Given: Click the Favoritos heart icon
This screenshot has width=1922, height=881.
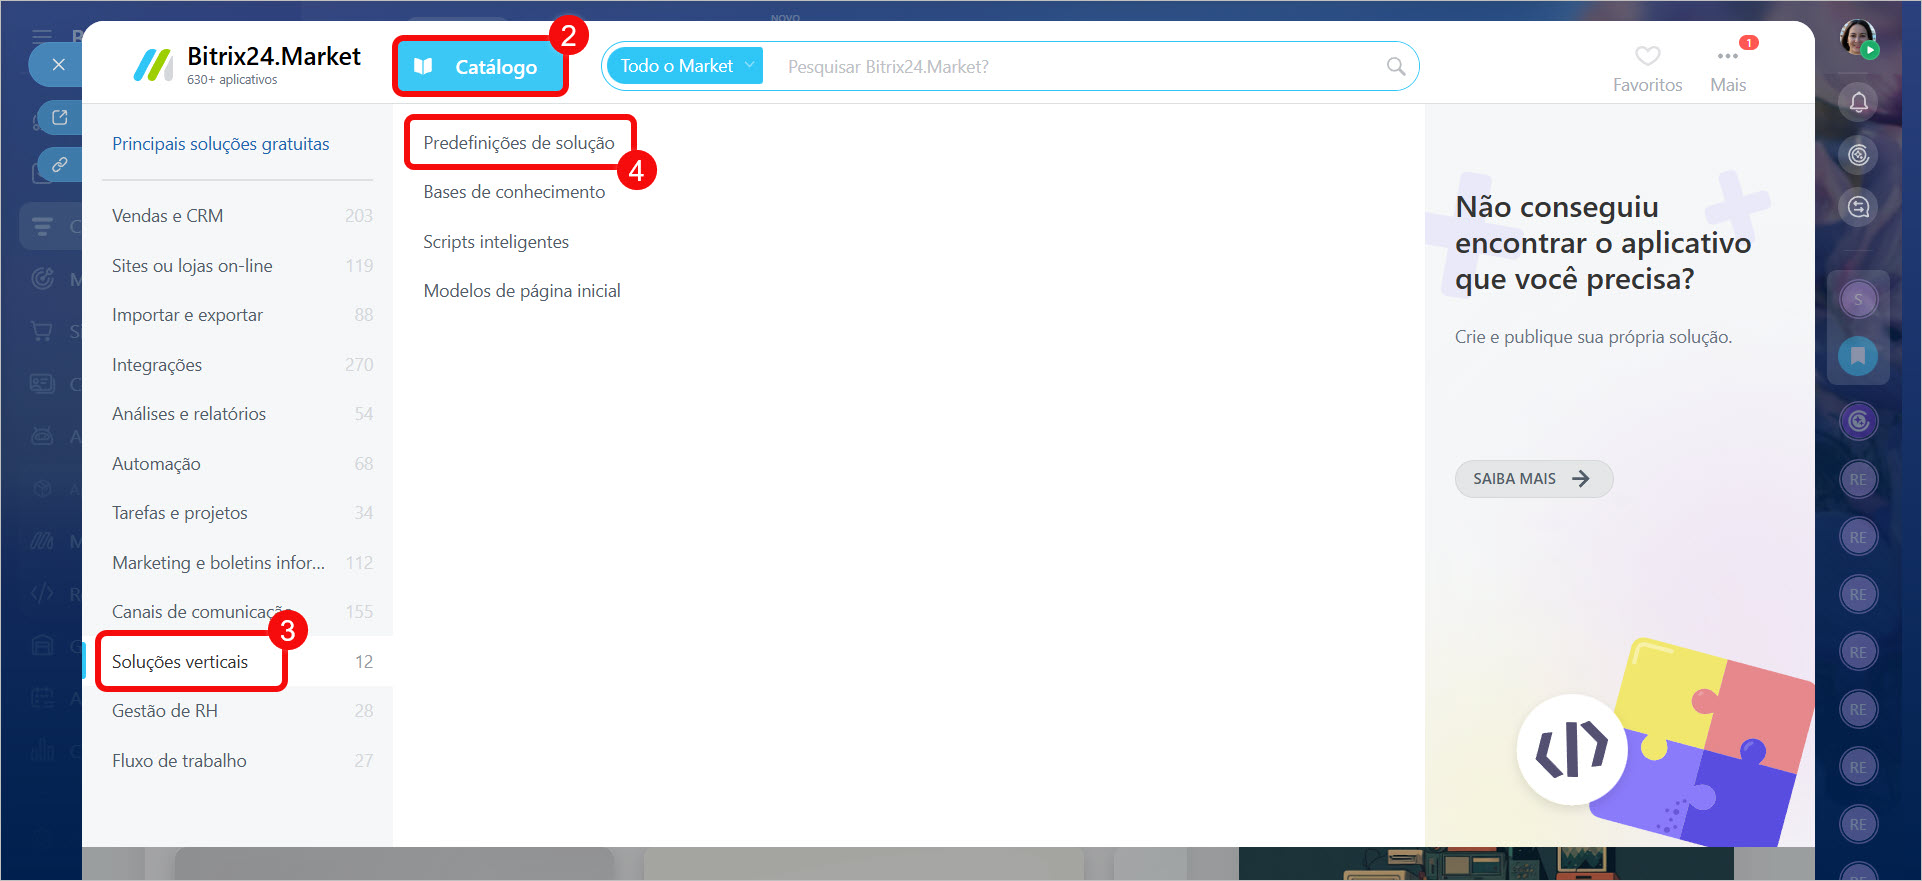Looking at the screenshot, I should click(1647, 57).
